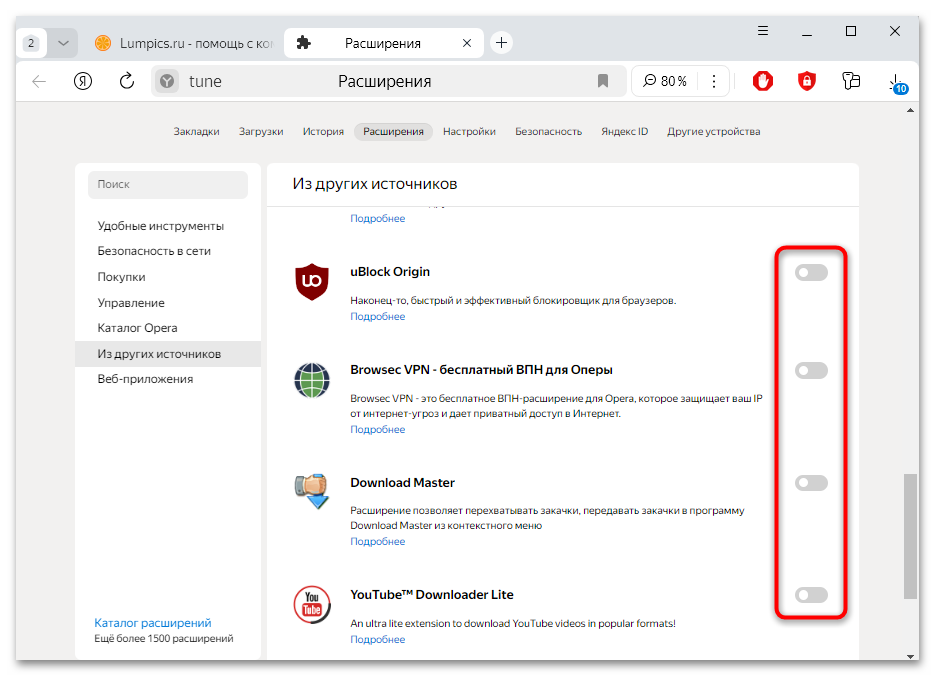Open the Яндекс ID section

pos(624,132)
